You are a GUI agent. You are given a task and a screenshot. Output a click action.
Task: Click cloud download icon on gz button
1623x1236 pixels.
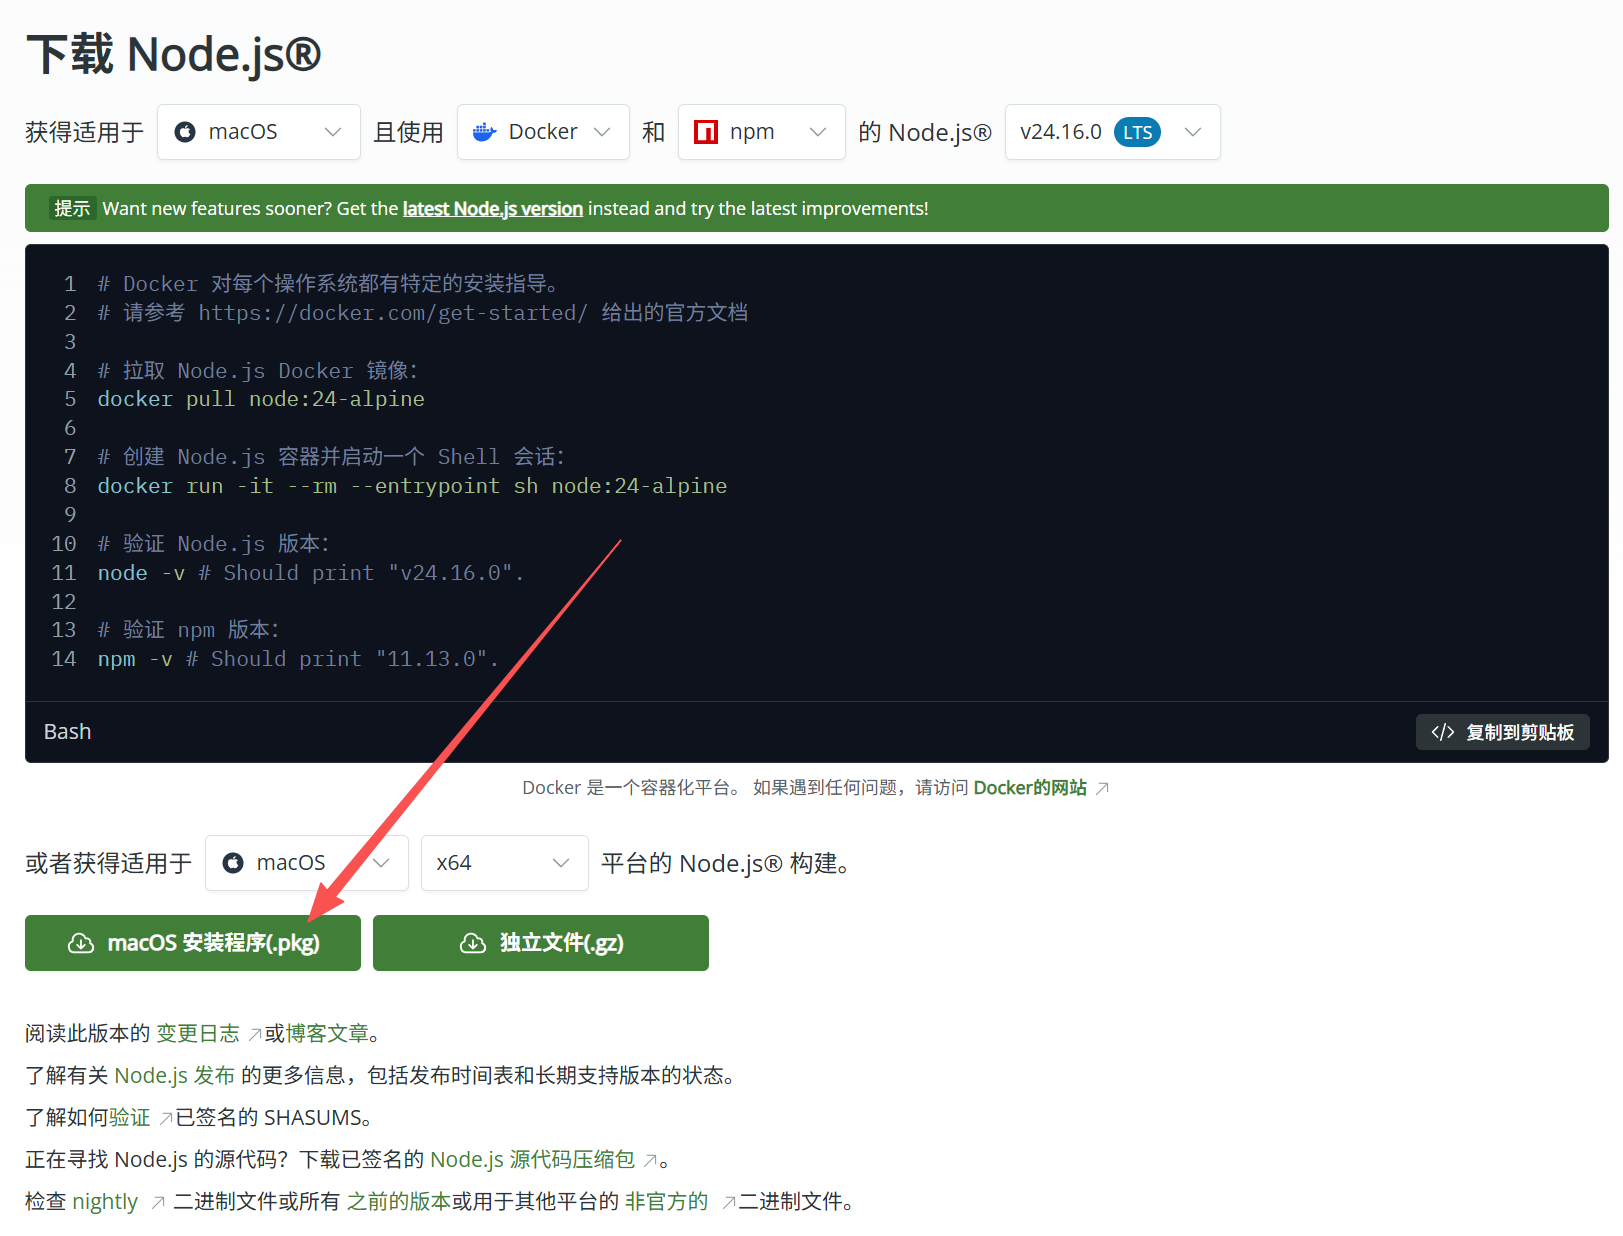[473, 943]
